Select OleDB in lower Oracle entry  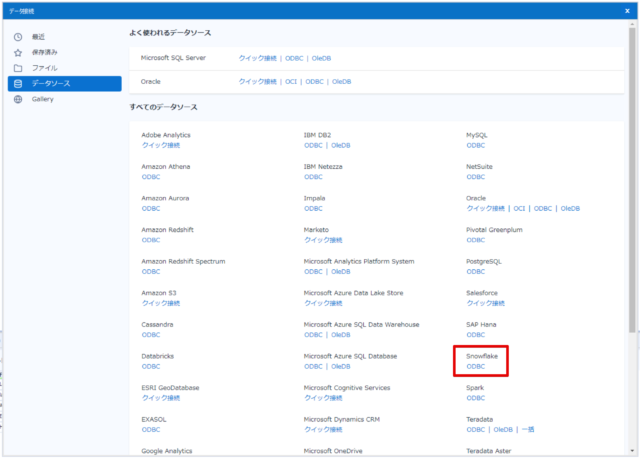click(x=570, y=209)
